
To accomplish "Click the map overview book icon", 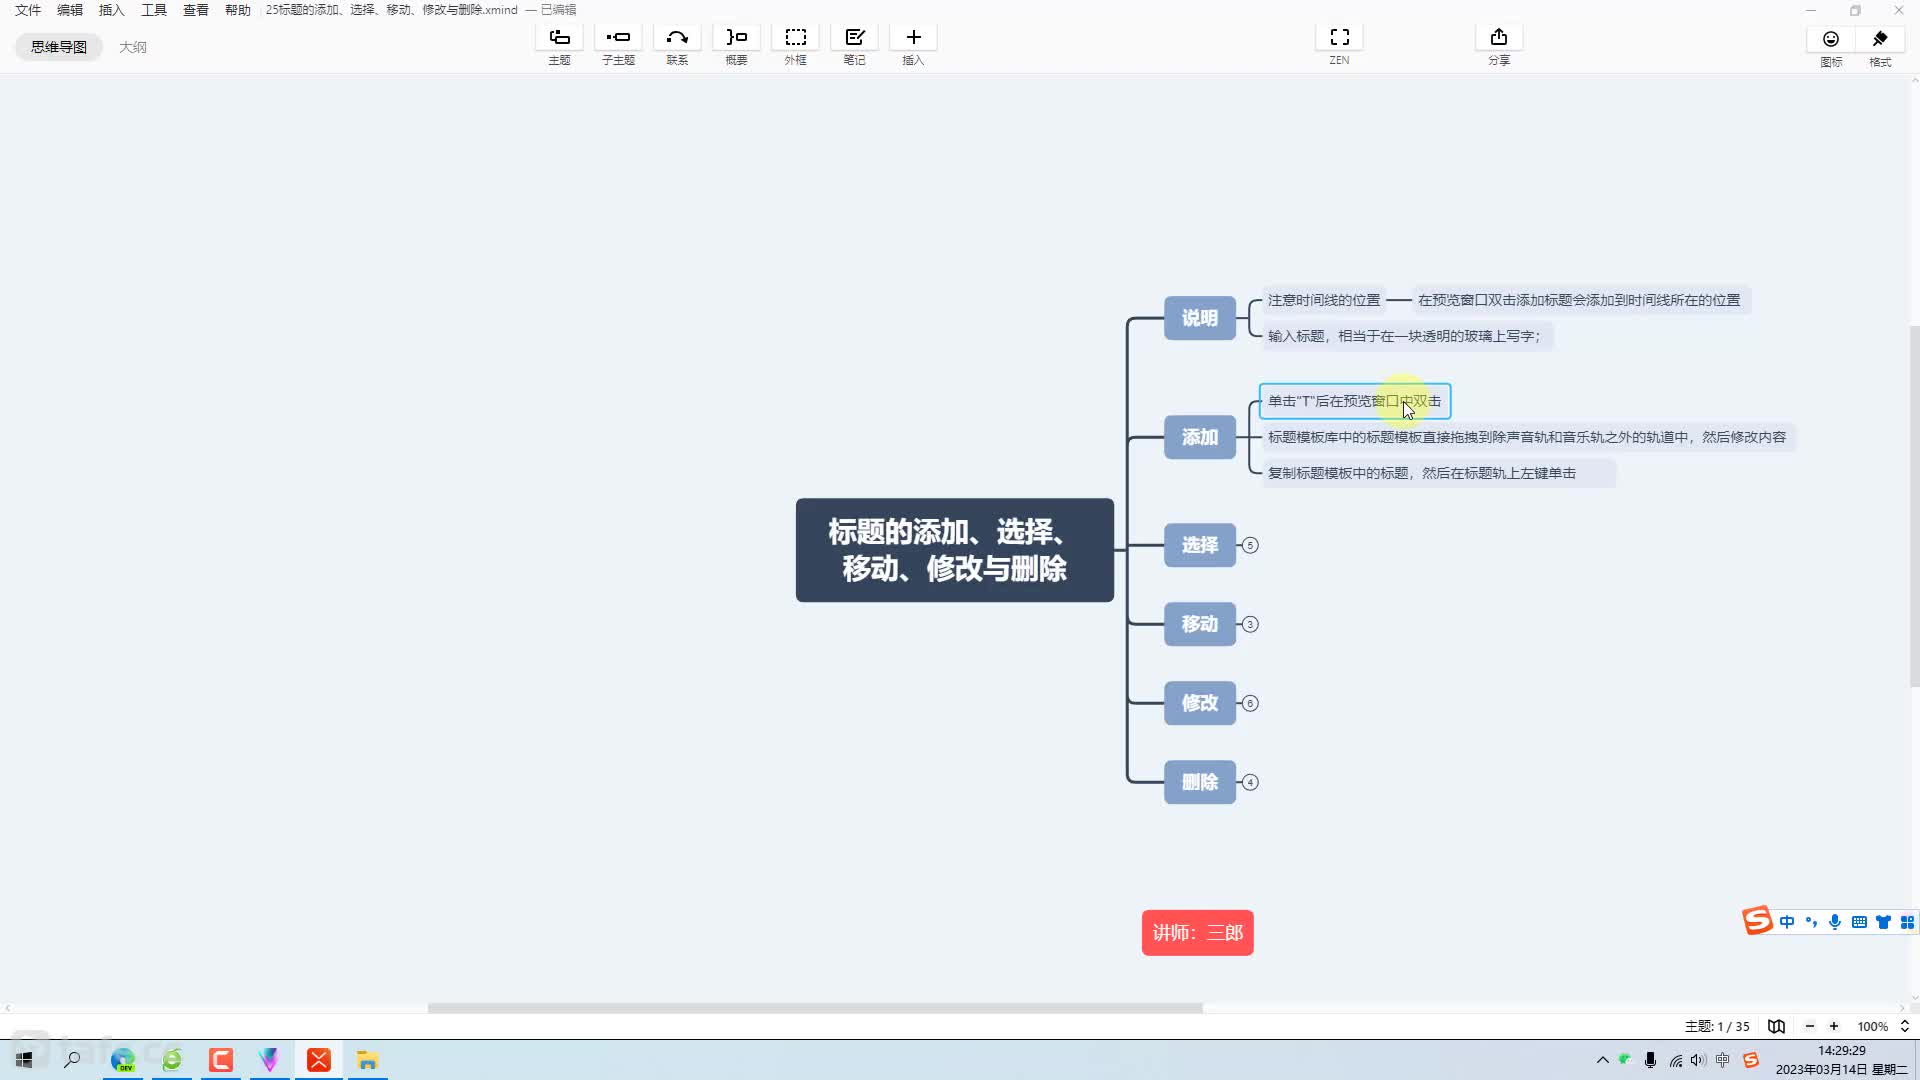I will pos(1776,1026).
